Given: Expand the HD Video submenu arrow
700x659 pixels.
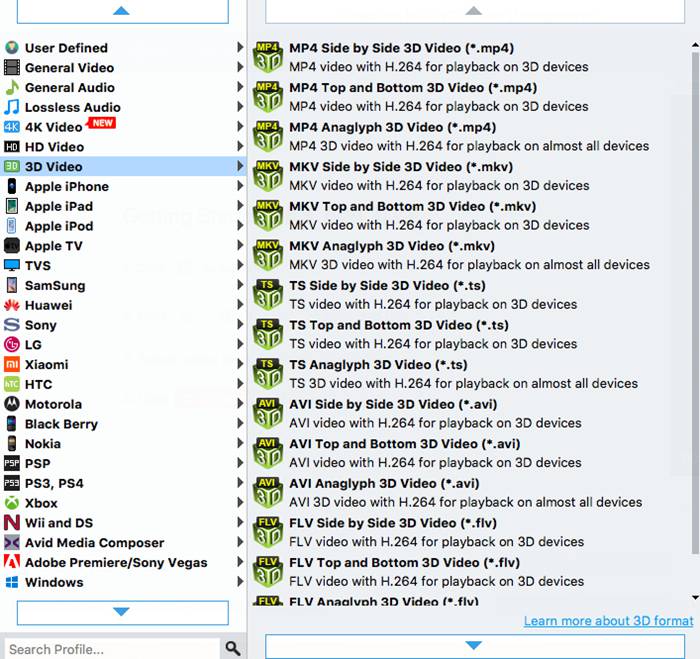Looking at the screenshot, I should (x=240, y=146).
